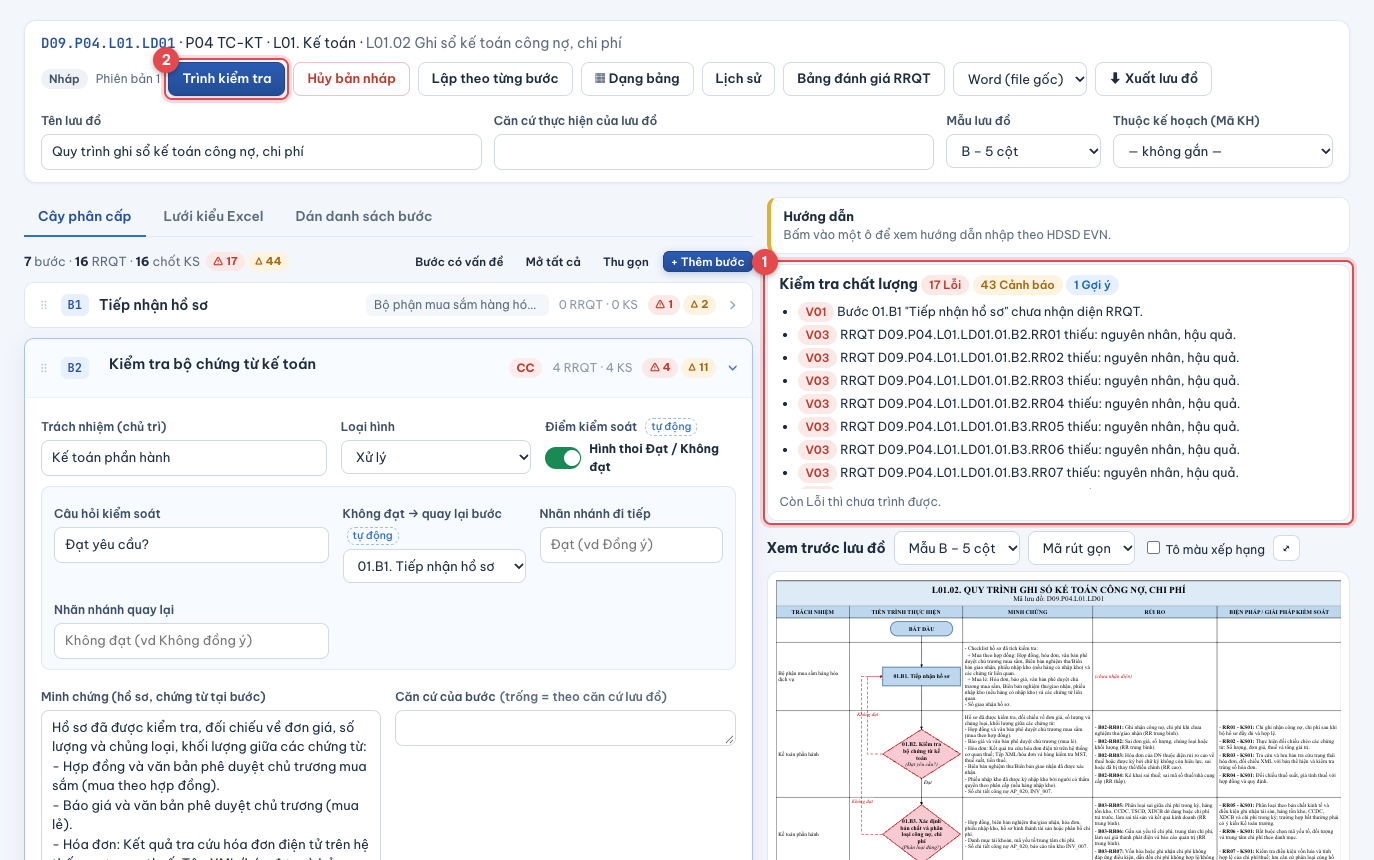
Task: Open Lập theo từng bước
Action: (495, 79)
